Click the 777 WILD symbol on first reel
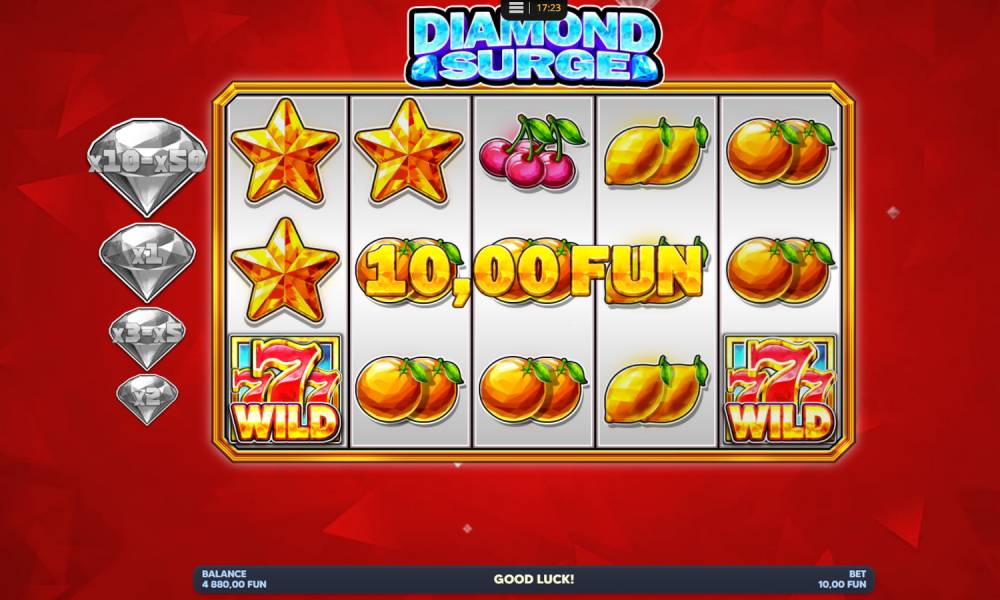This screenshot has width=1000, height=600. (x=286, y=389)
